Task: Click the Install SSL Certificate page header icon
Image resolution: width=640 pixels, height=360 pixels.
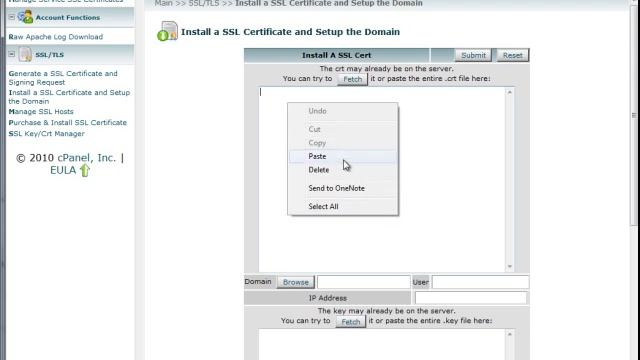Action: click(167, 31)
